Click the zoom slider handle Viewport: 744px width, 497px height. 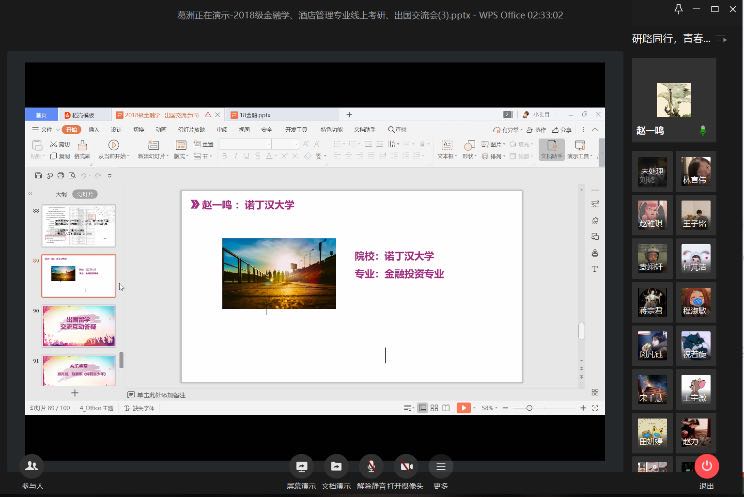click(529, 408)
